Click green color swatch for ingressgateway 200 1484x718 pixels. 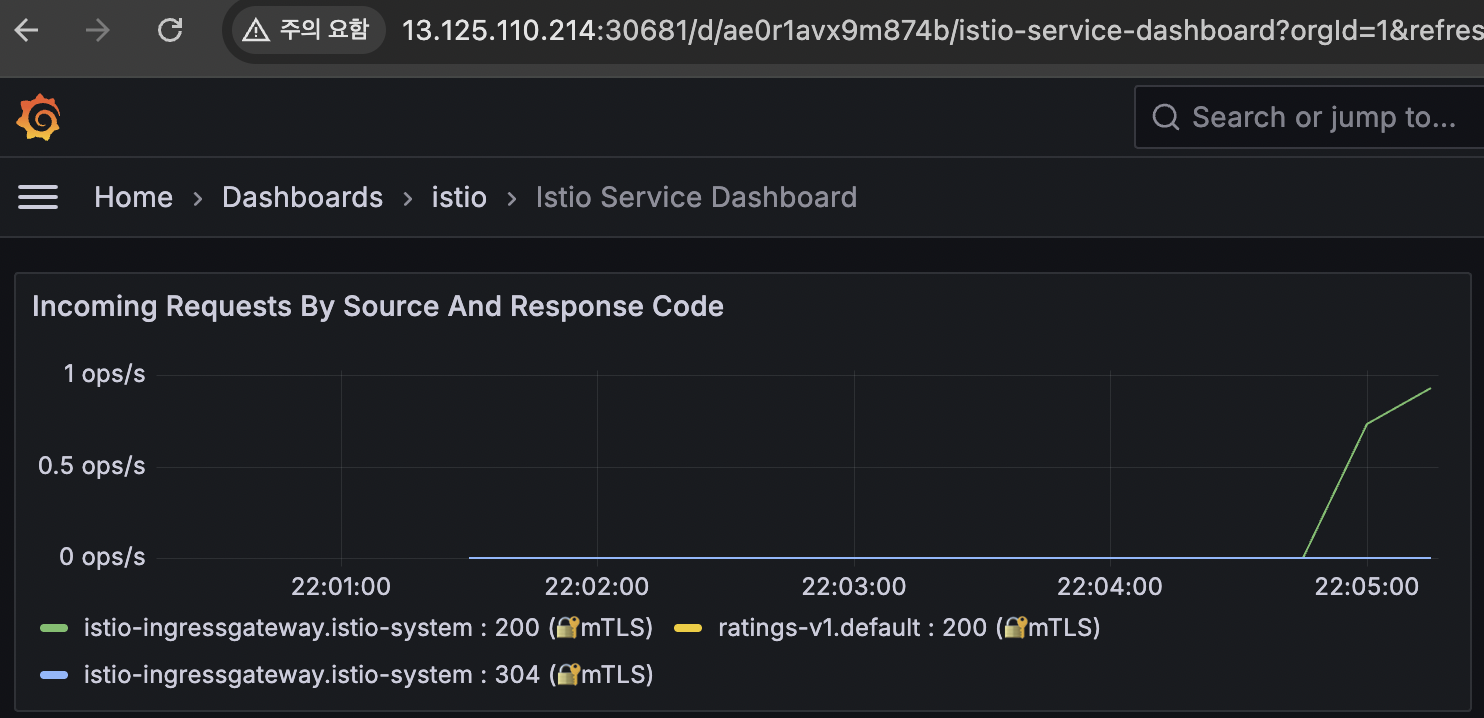[x=54, y=629]
